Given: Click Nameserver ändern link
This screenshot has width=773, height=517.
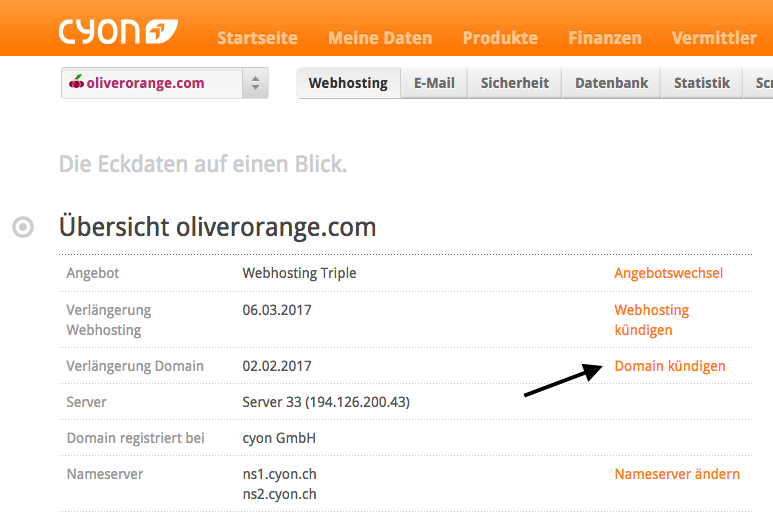Looking at the screenshot, I should click(677, 474).
